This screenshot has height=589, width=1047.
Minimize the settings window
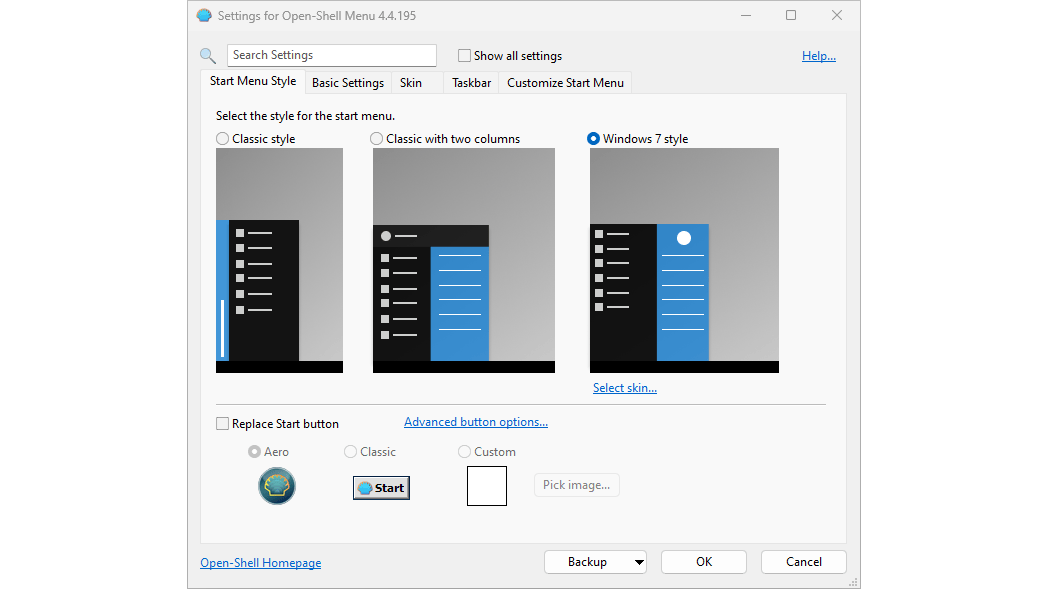[x=746, y=15]
